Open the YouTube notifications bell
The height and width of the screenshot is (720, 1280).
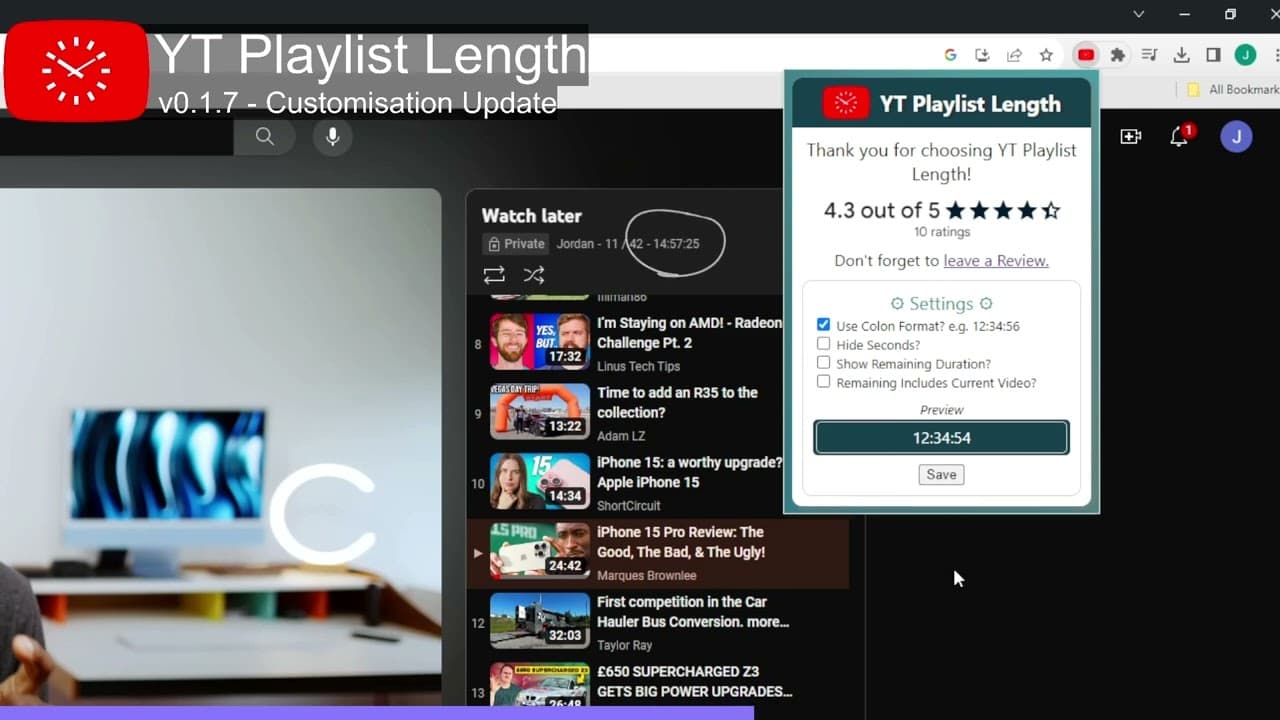tap(1181, 136)
